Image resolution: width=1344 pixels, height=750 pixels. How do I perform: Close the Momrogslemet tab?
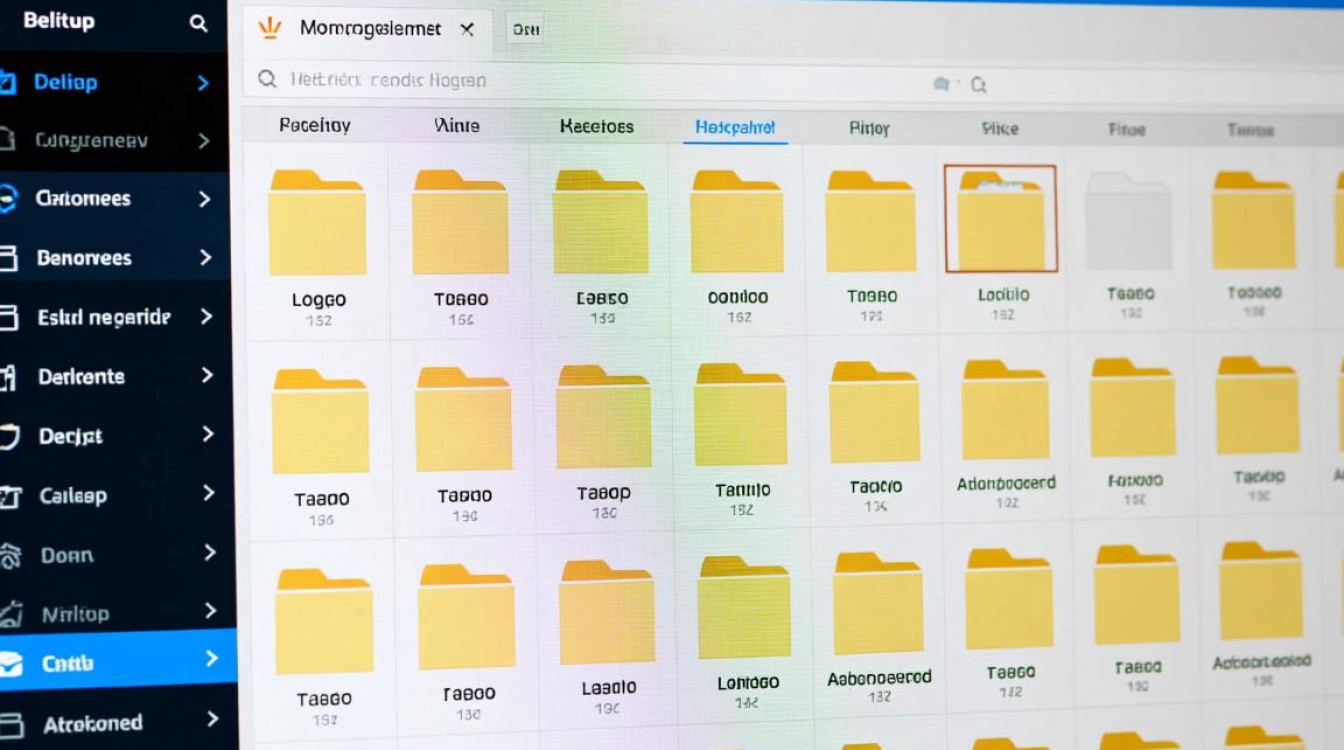point(466,29)
